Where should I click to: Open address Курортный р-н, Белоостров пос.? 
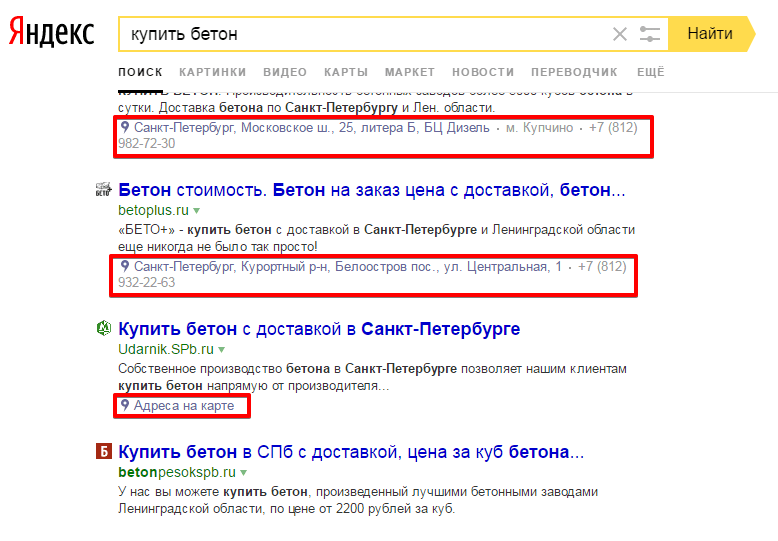tap(348, 267)
